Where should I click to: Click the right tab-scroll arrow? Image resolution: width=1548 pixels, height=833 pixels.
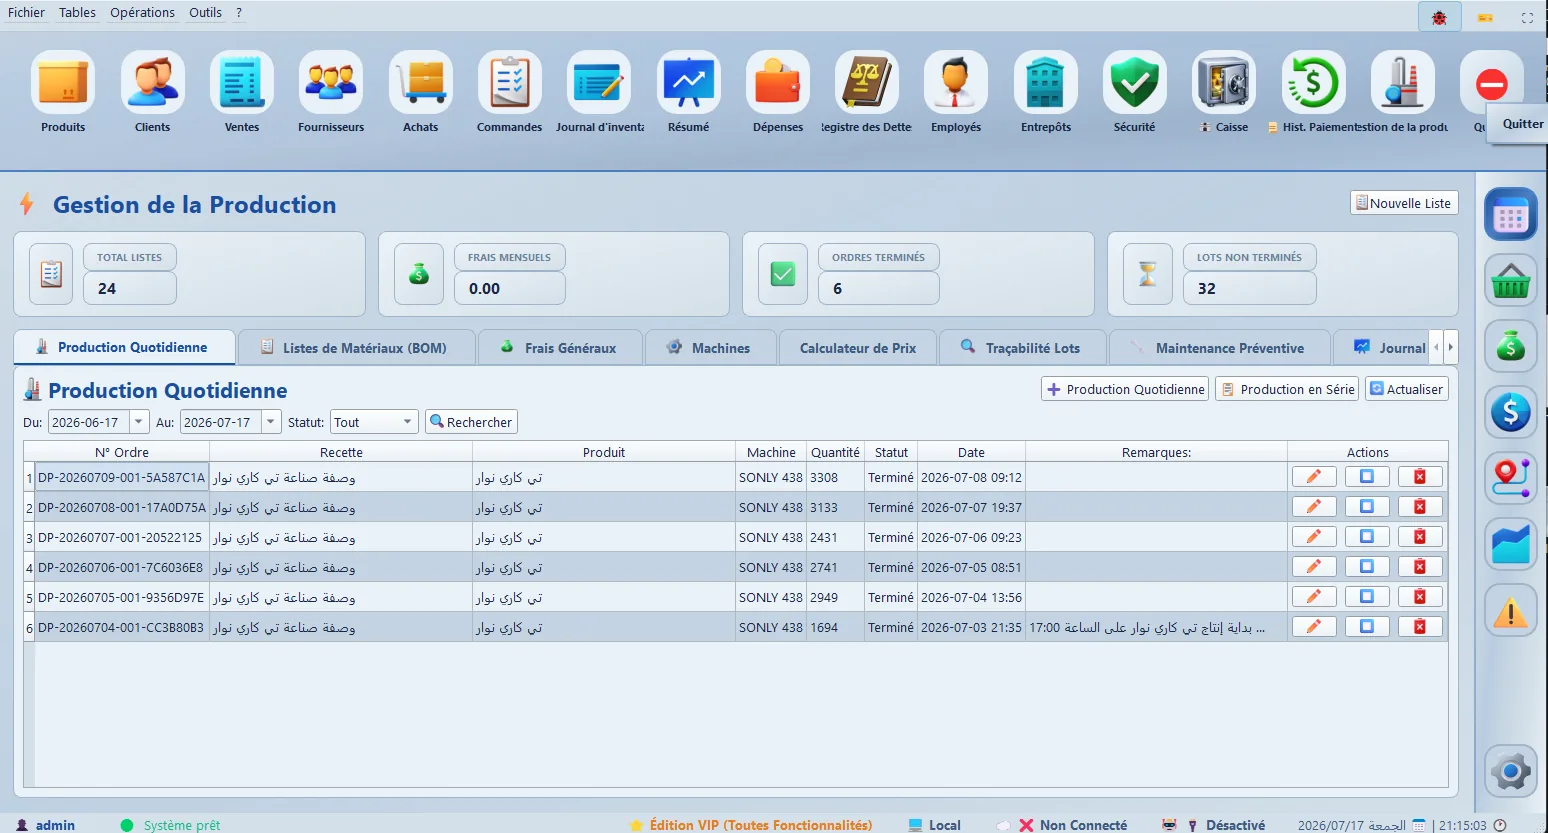[x=1451, y=347]
